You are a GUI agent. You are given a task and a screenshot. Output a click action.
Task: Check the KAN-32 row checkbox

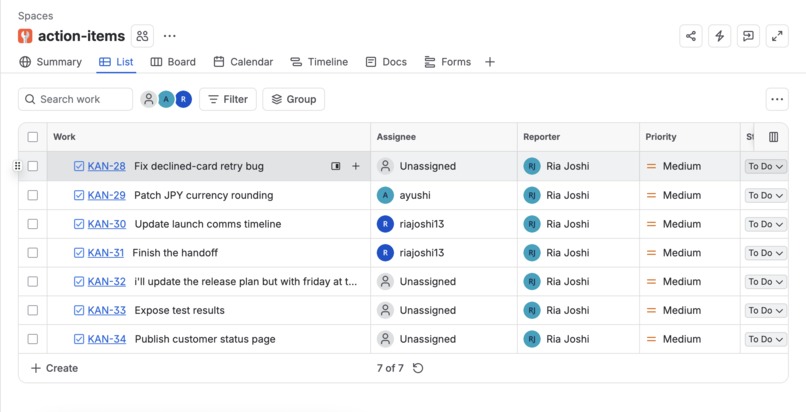[x=33, y=282]
